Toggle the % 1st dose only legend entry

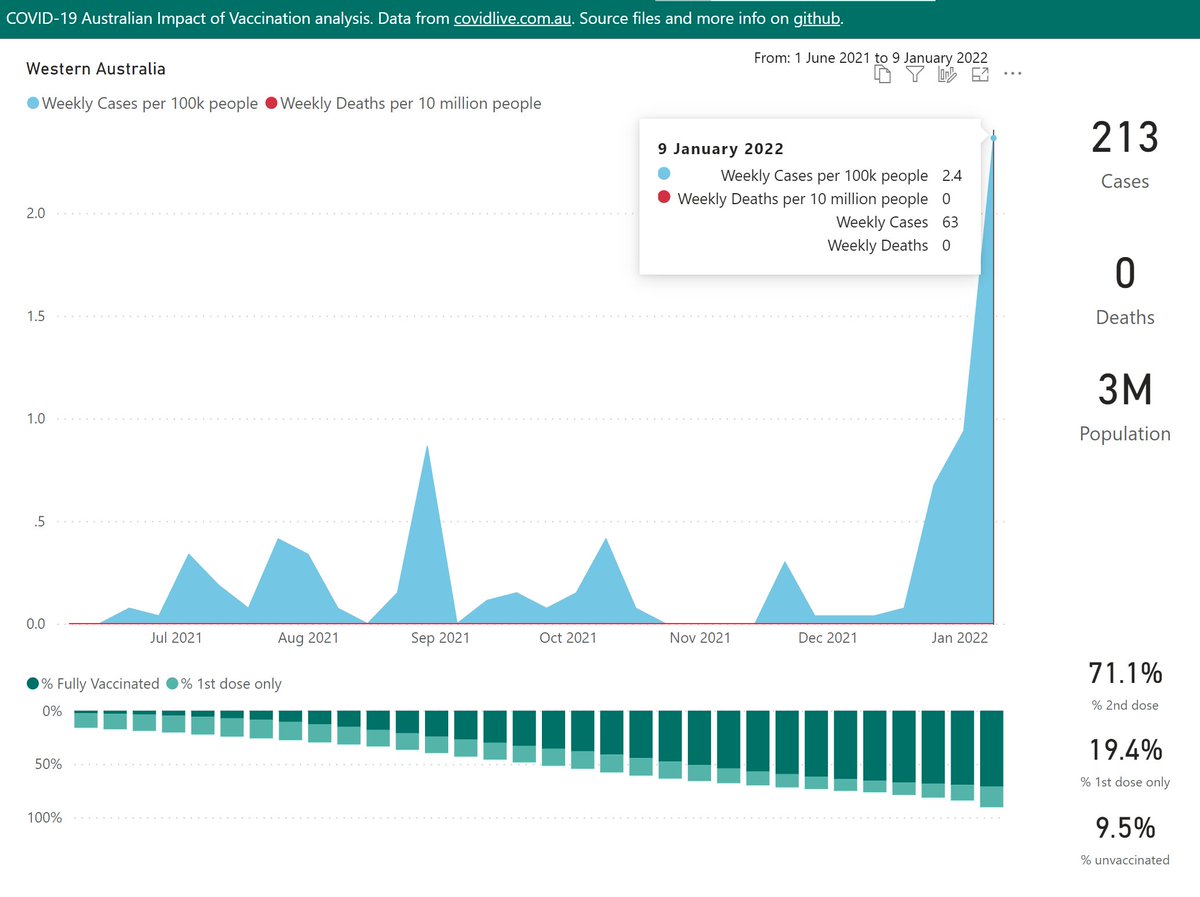click(224, 684)
